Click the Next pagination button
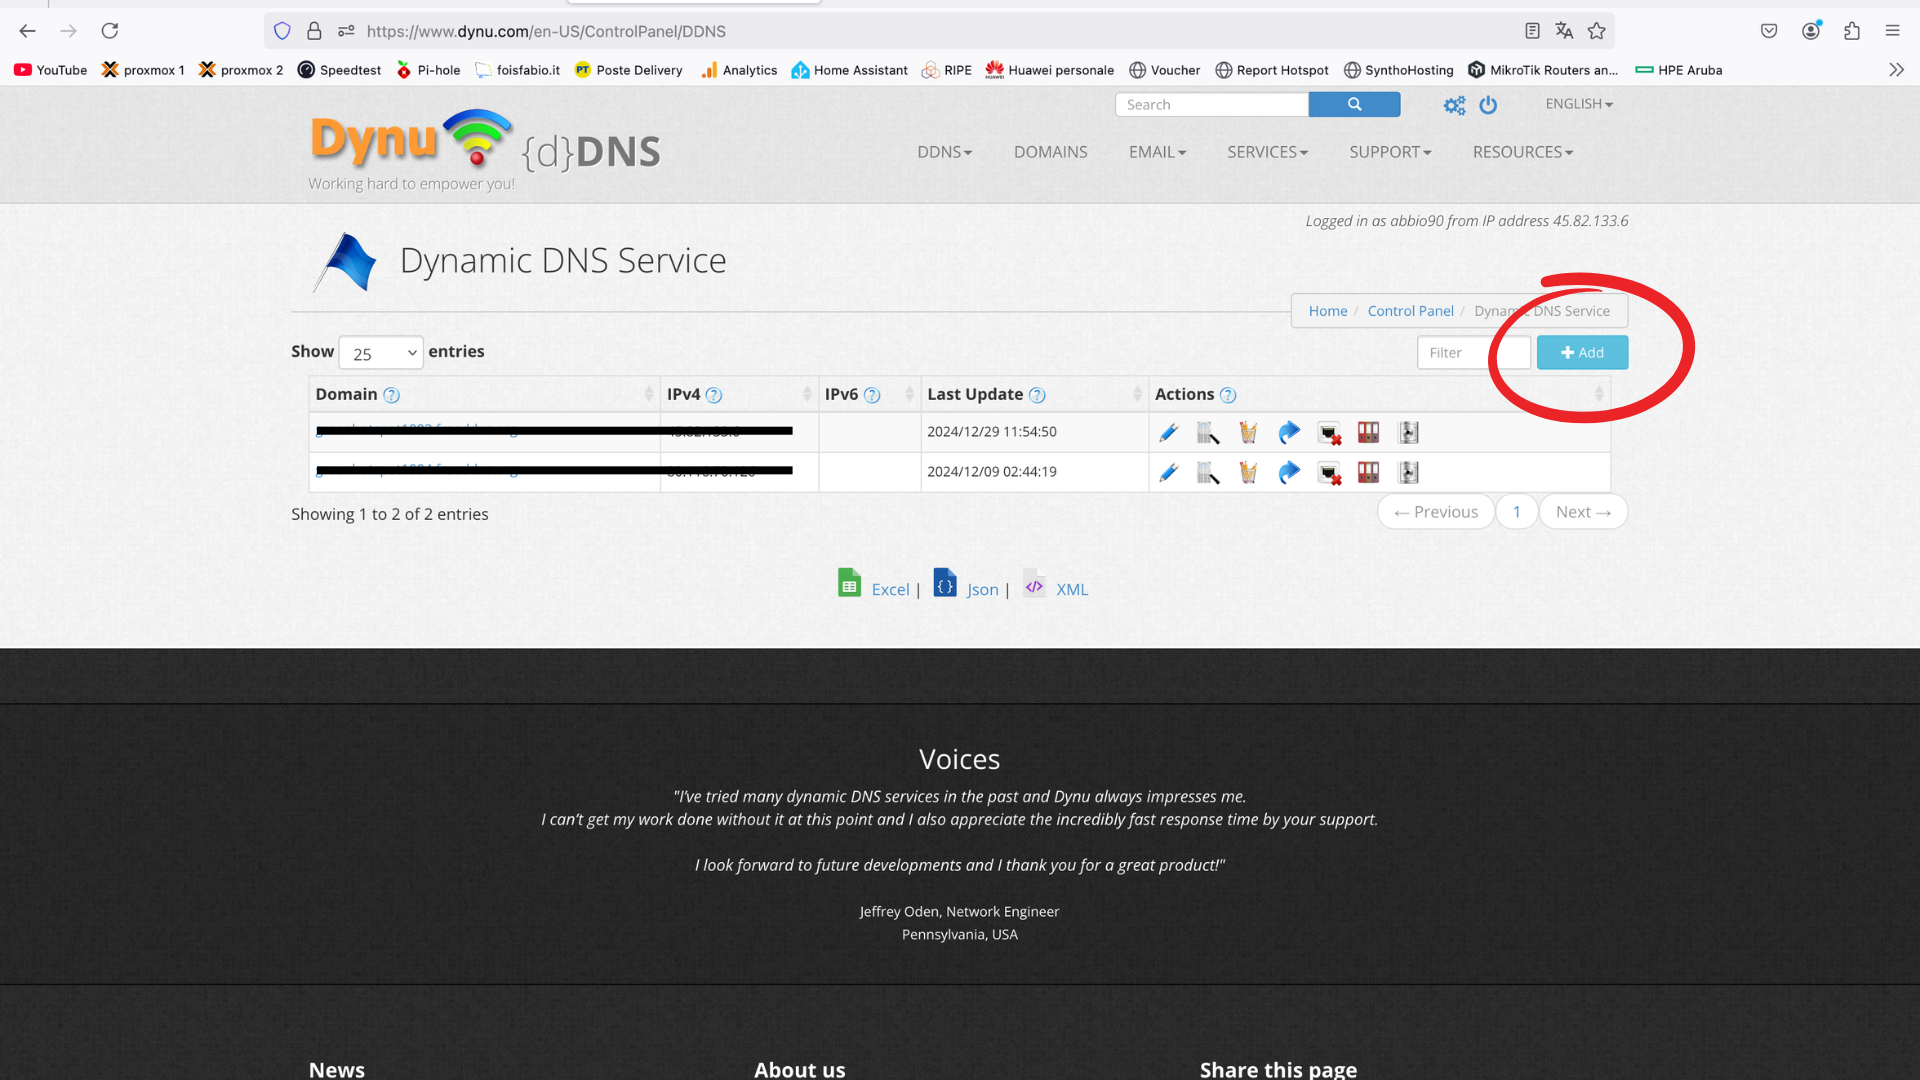The width and height of the screenshot is (1920, 1080). (1583, 512)
